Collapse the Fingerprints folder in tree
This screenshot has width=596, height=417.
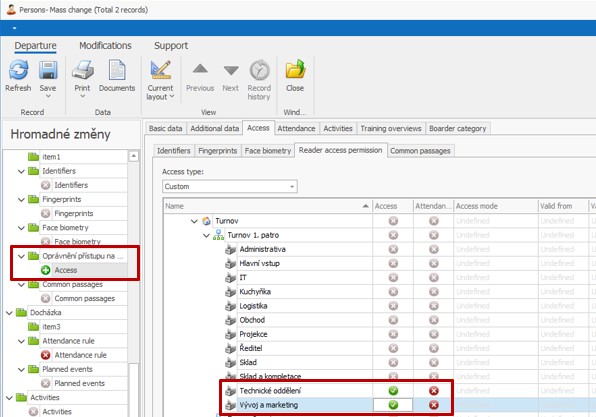click(x=21, y=200)
